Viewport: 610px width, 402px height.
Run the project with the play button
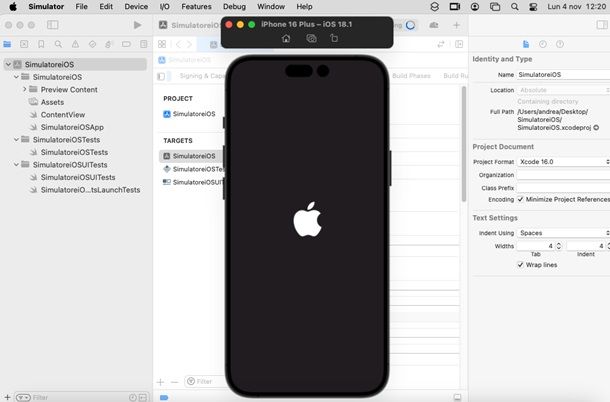coord(137,25)
